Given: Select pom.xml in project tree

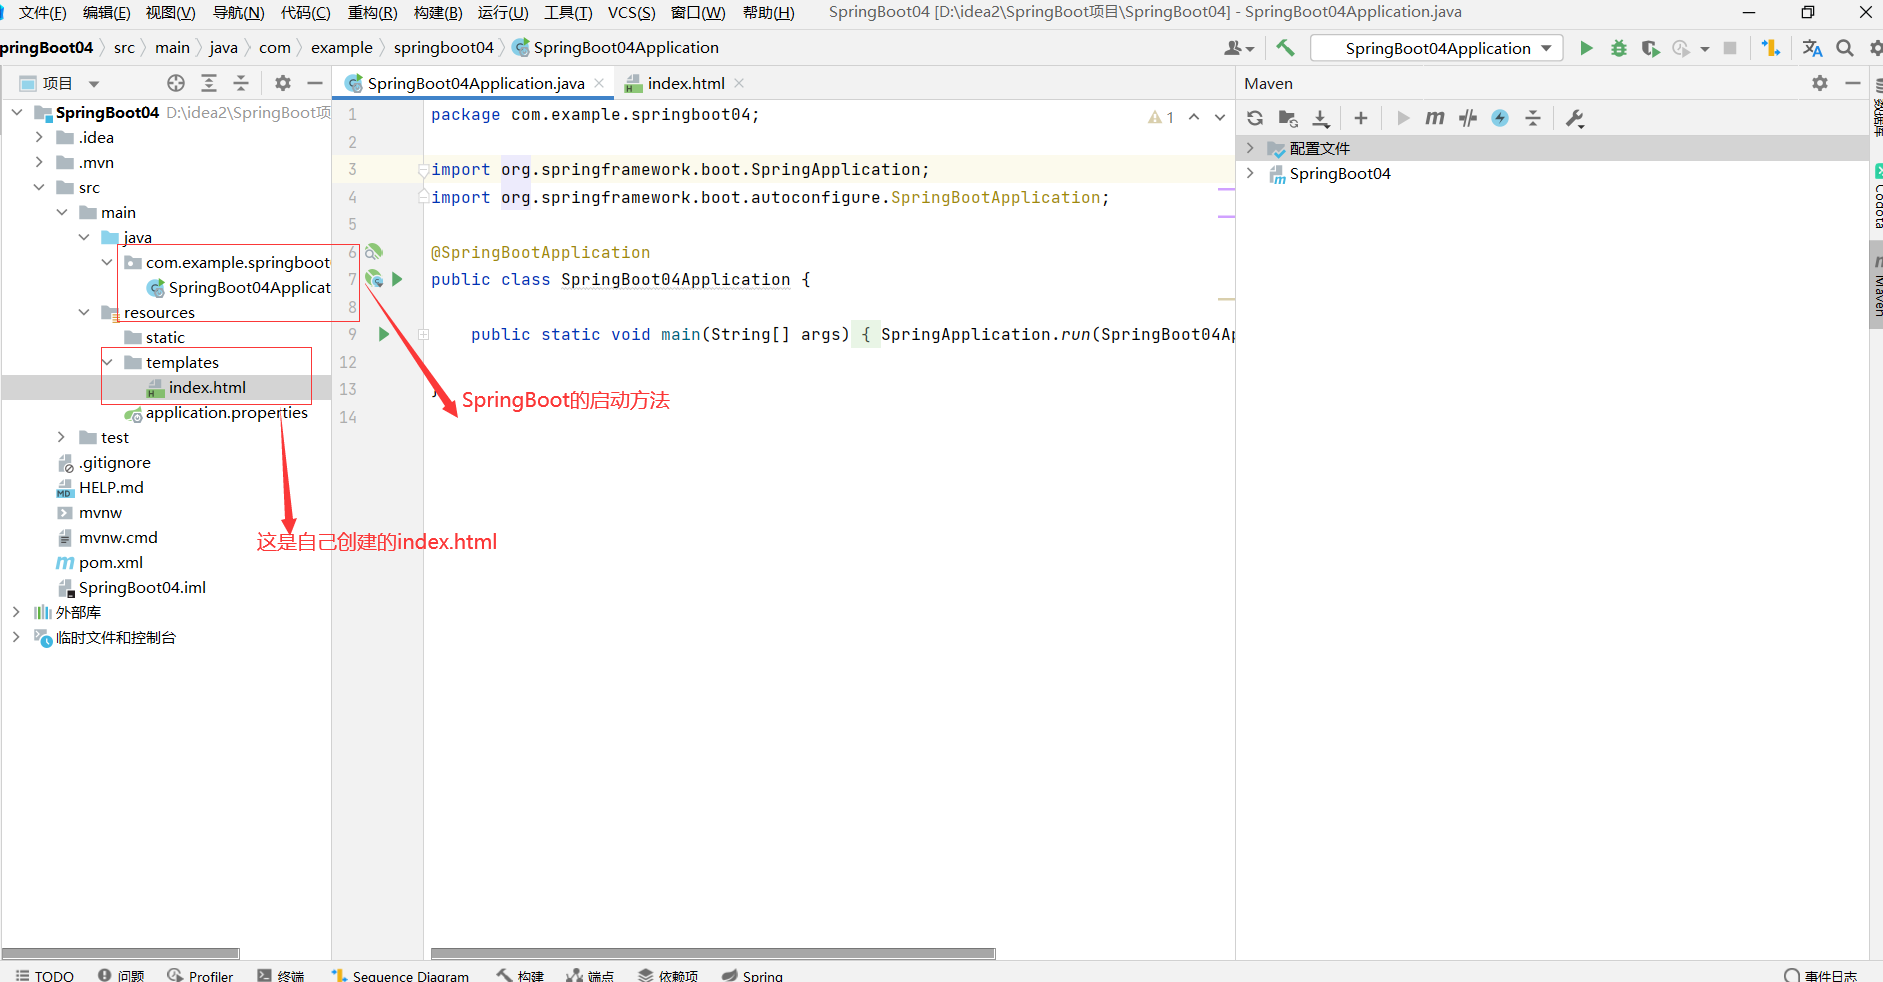Looking at the screenshot, I should click(110, 562).
